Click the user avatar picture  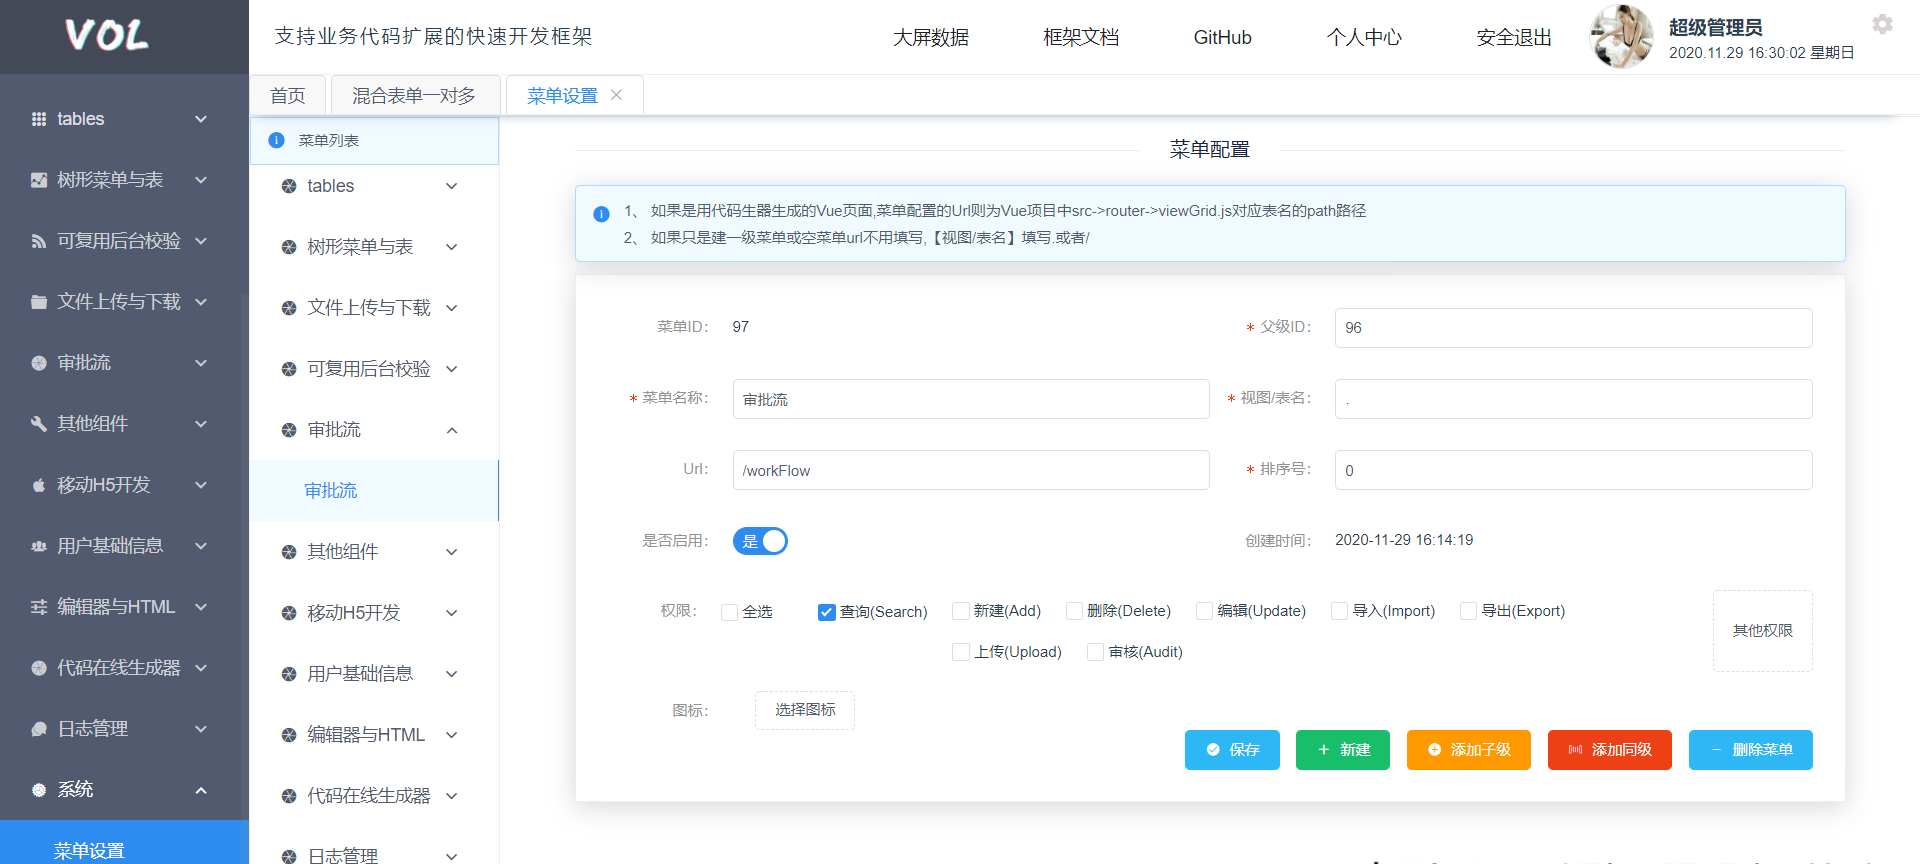(x=1621, y=37)
